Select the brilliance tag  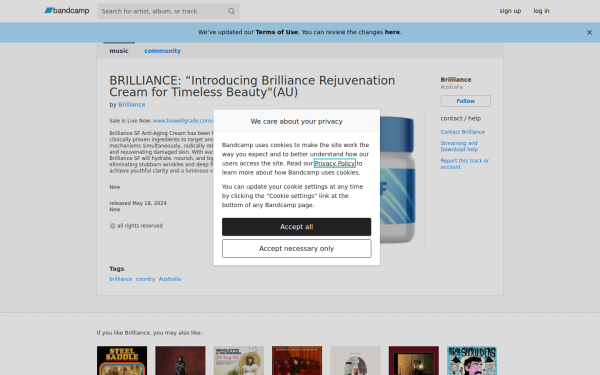point(121,279)
